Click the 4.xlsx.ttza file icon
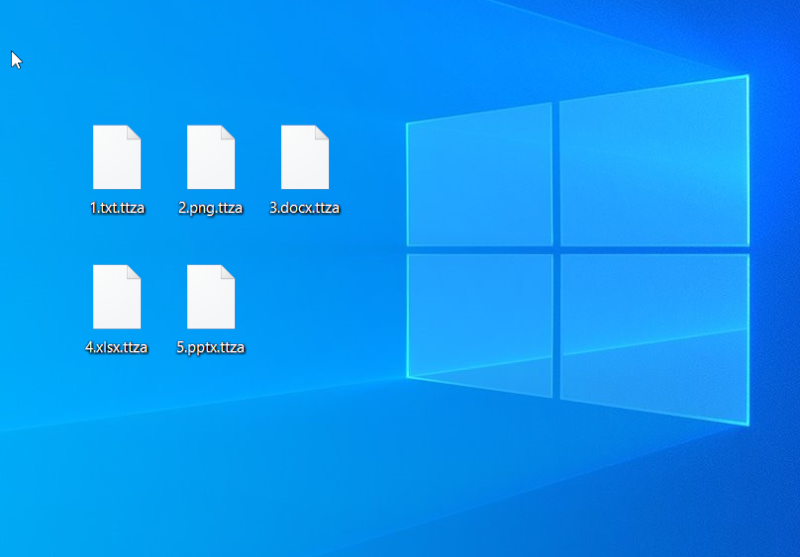 coord(117,297)
